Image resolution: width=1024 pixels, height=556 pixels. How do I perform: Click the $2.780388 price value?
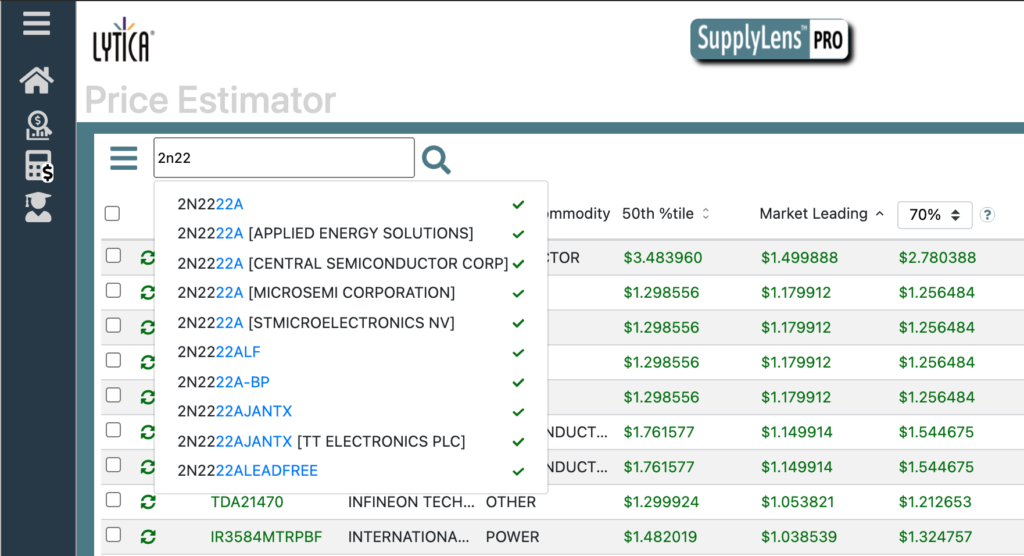click(937, 257)
